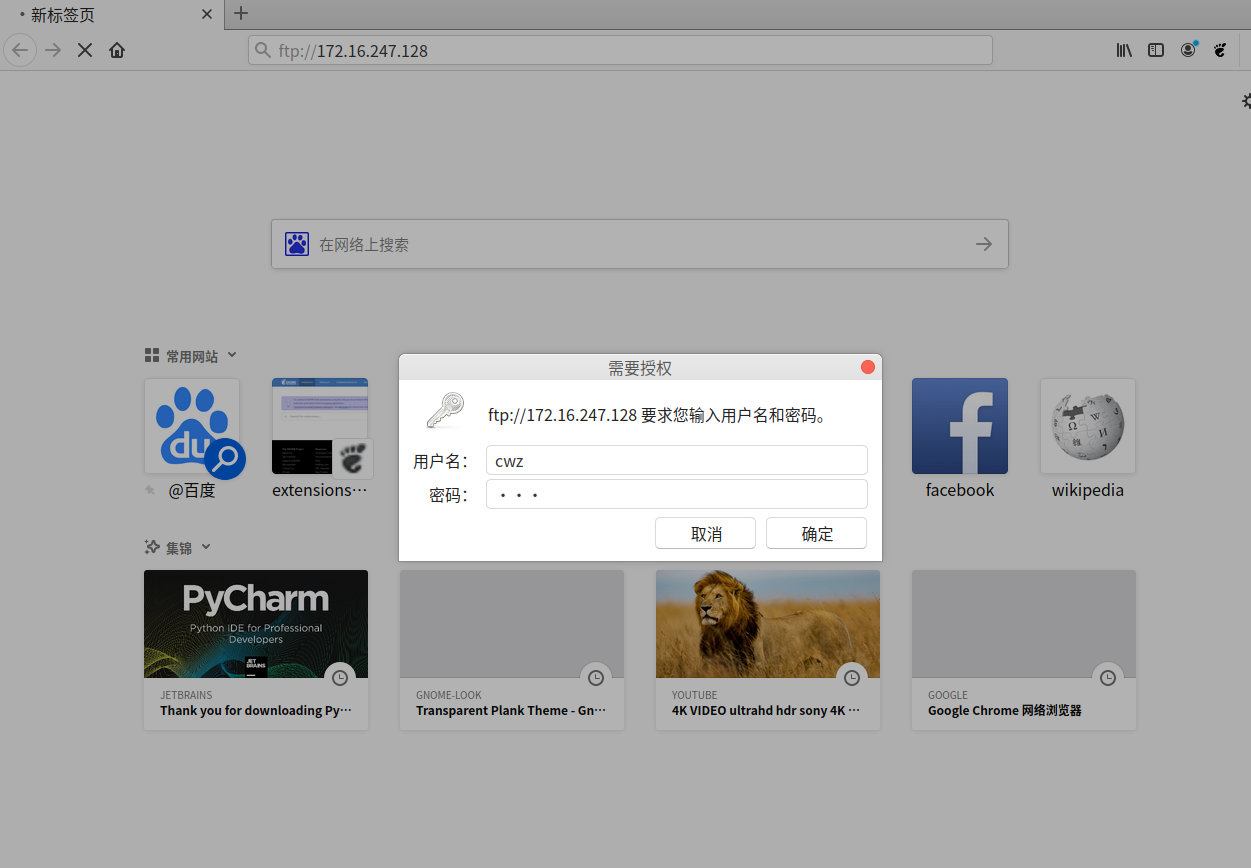Click the 用户名 input field
The image size is (1251, 868).
676,460
